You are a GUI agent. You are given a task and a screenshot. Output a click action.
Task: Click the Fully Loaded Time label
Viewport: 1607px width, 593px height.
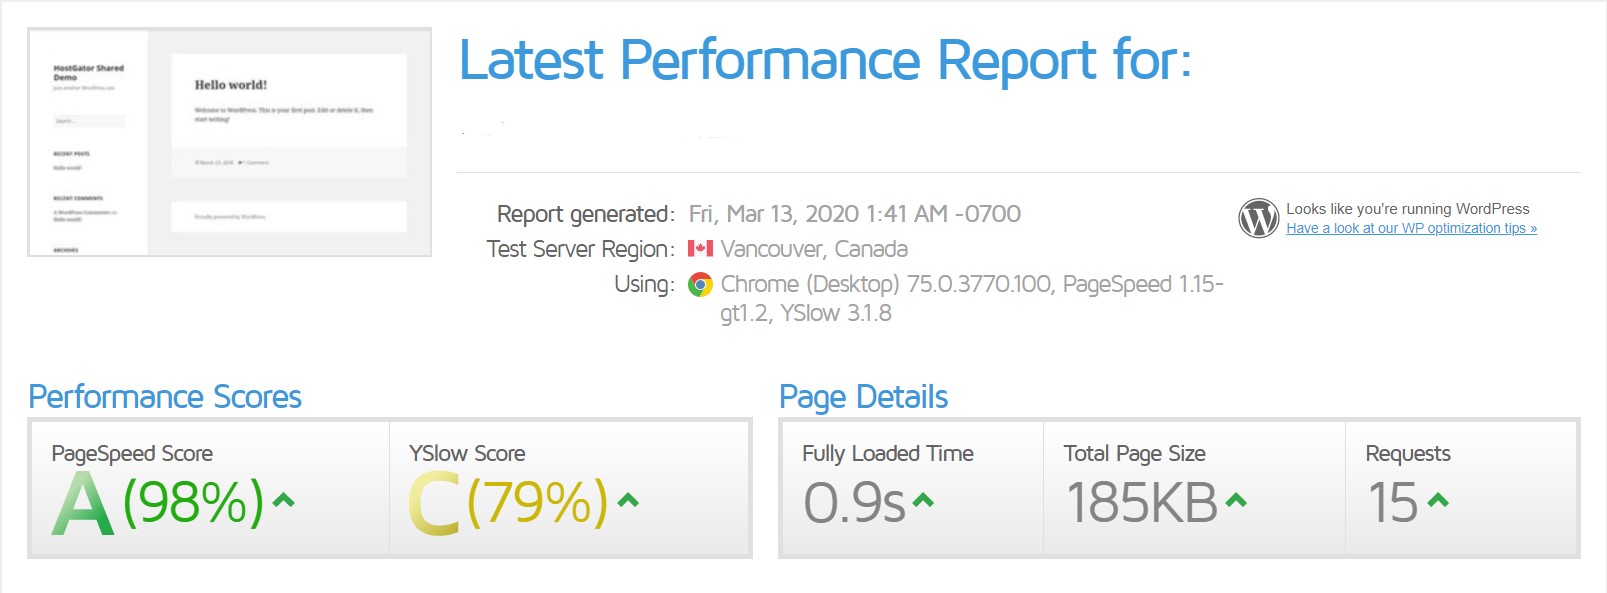tap(887, 453)
